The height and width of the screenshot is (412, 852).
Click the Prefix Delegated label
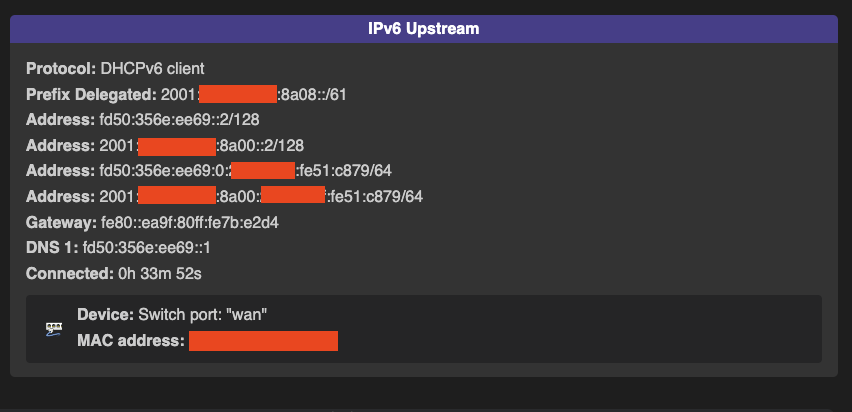pos(91,95)
